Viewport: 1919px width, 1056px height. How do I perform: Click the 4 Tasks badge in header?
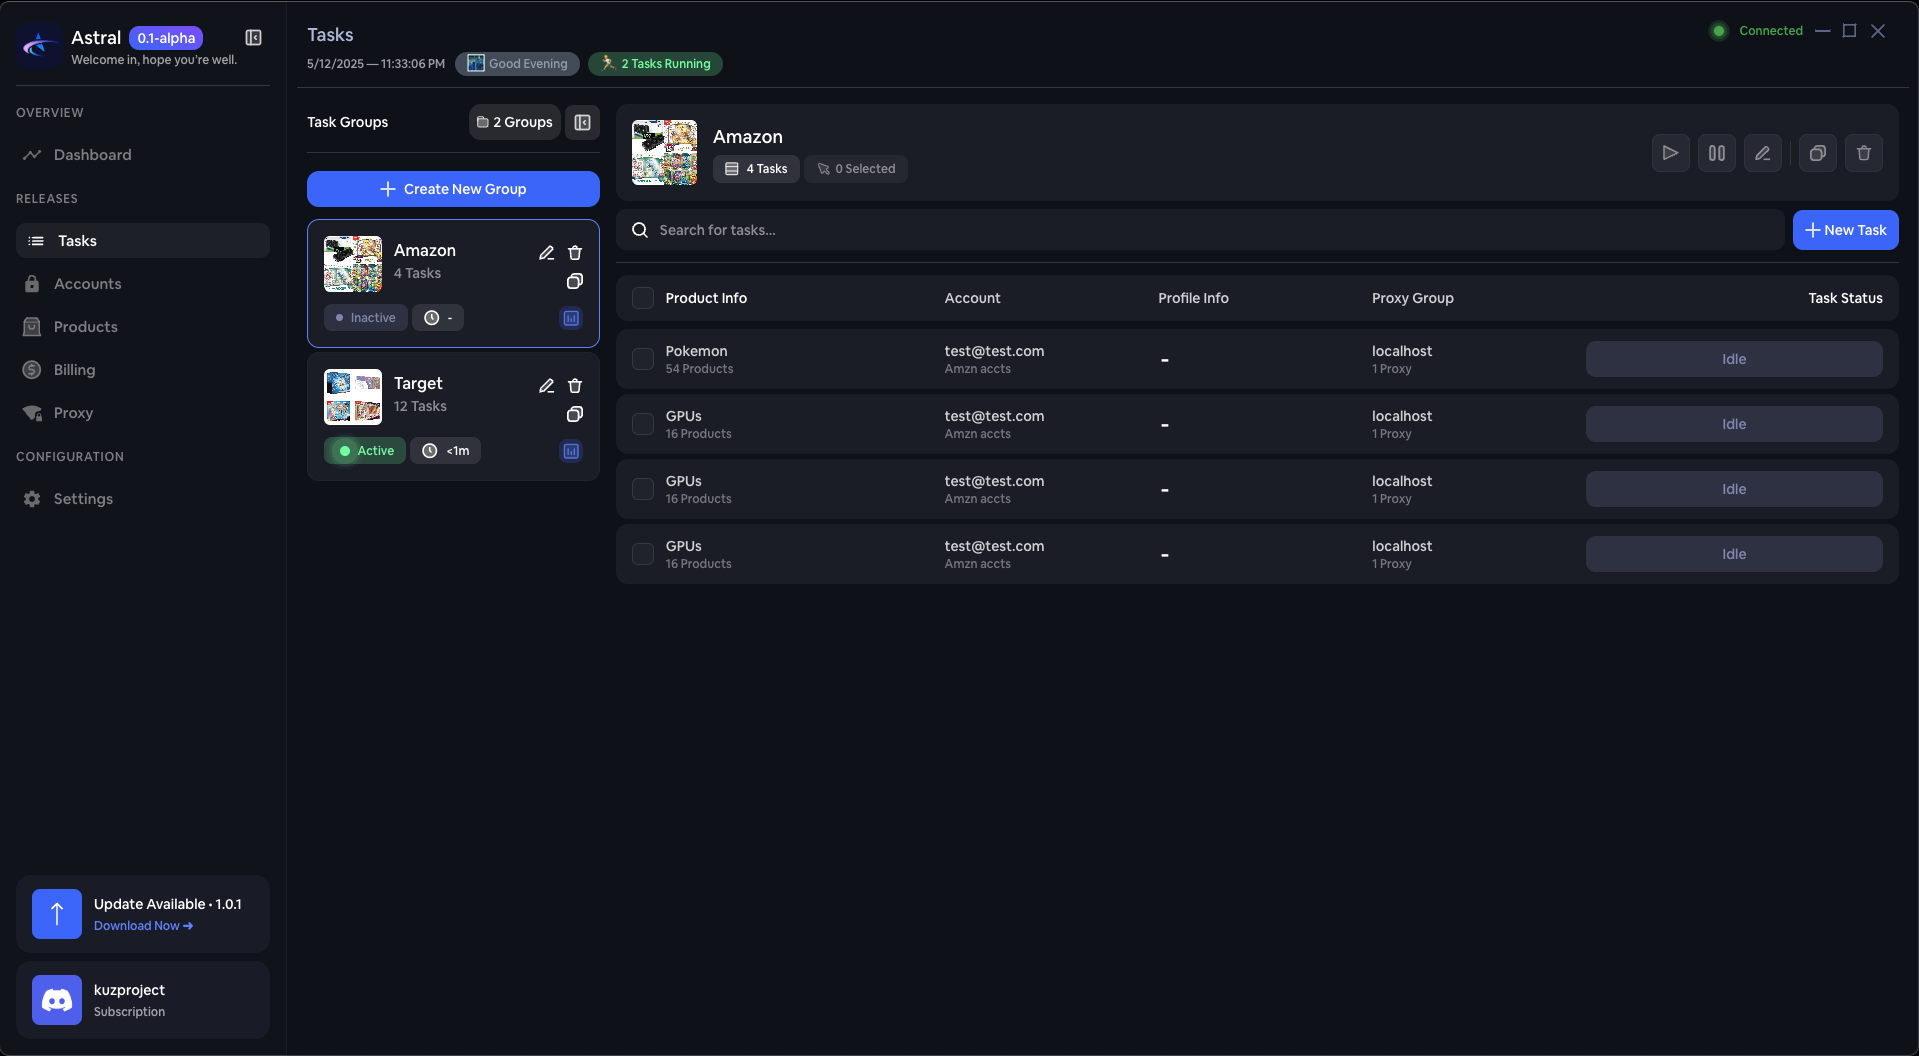pyautogui.click(x=756, y=169)
